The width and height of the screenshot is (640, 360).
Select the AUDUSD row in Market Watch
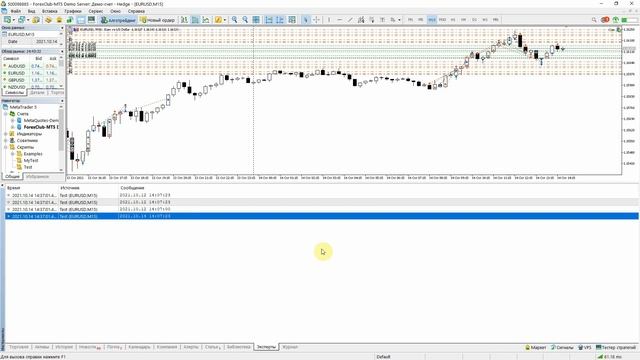click(x=31, y=66)
